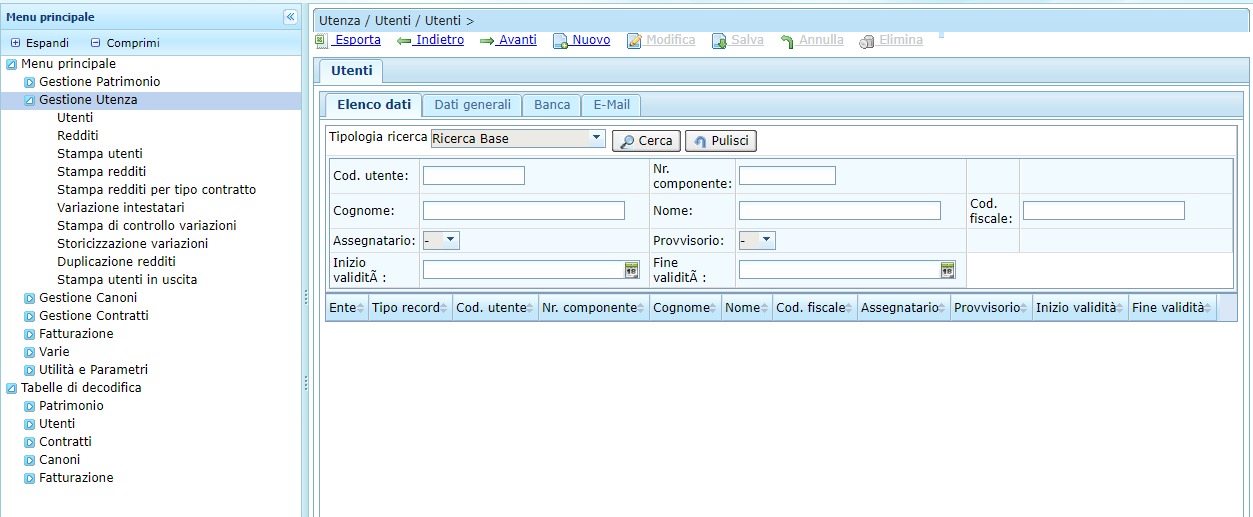The width and height of the screenshot is (1253, 517).
Task: Click the Avanti right arrow icon
Action: [x=487, y=41]
